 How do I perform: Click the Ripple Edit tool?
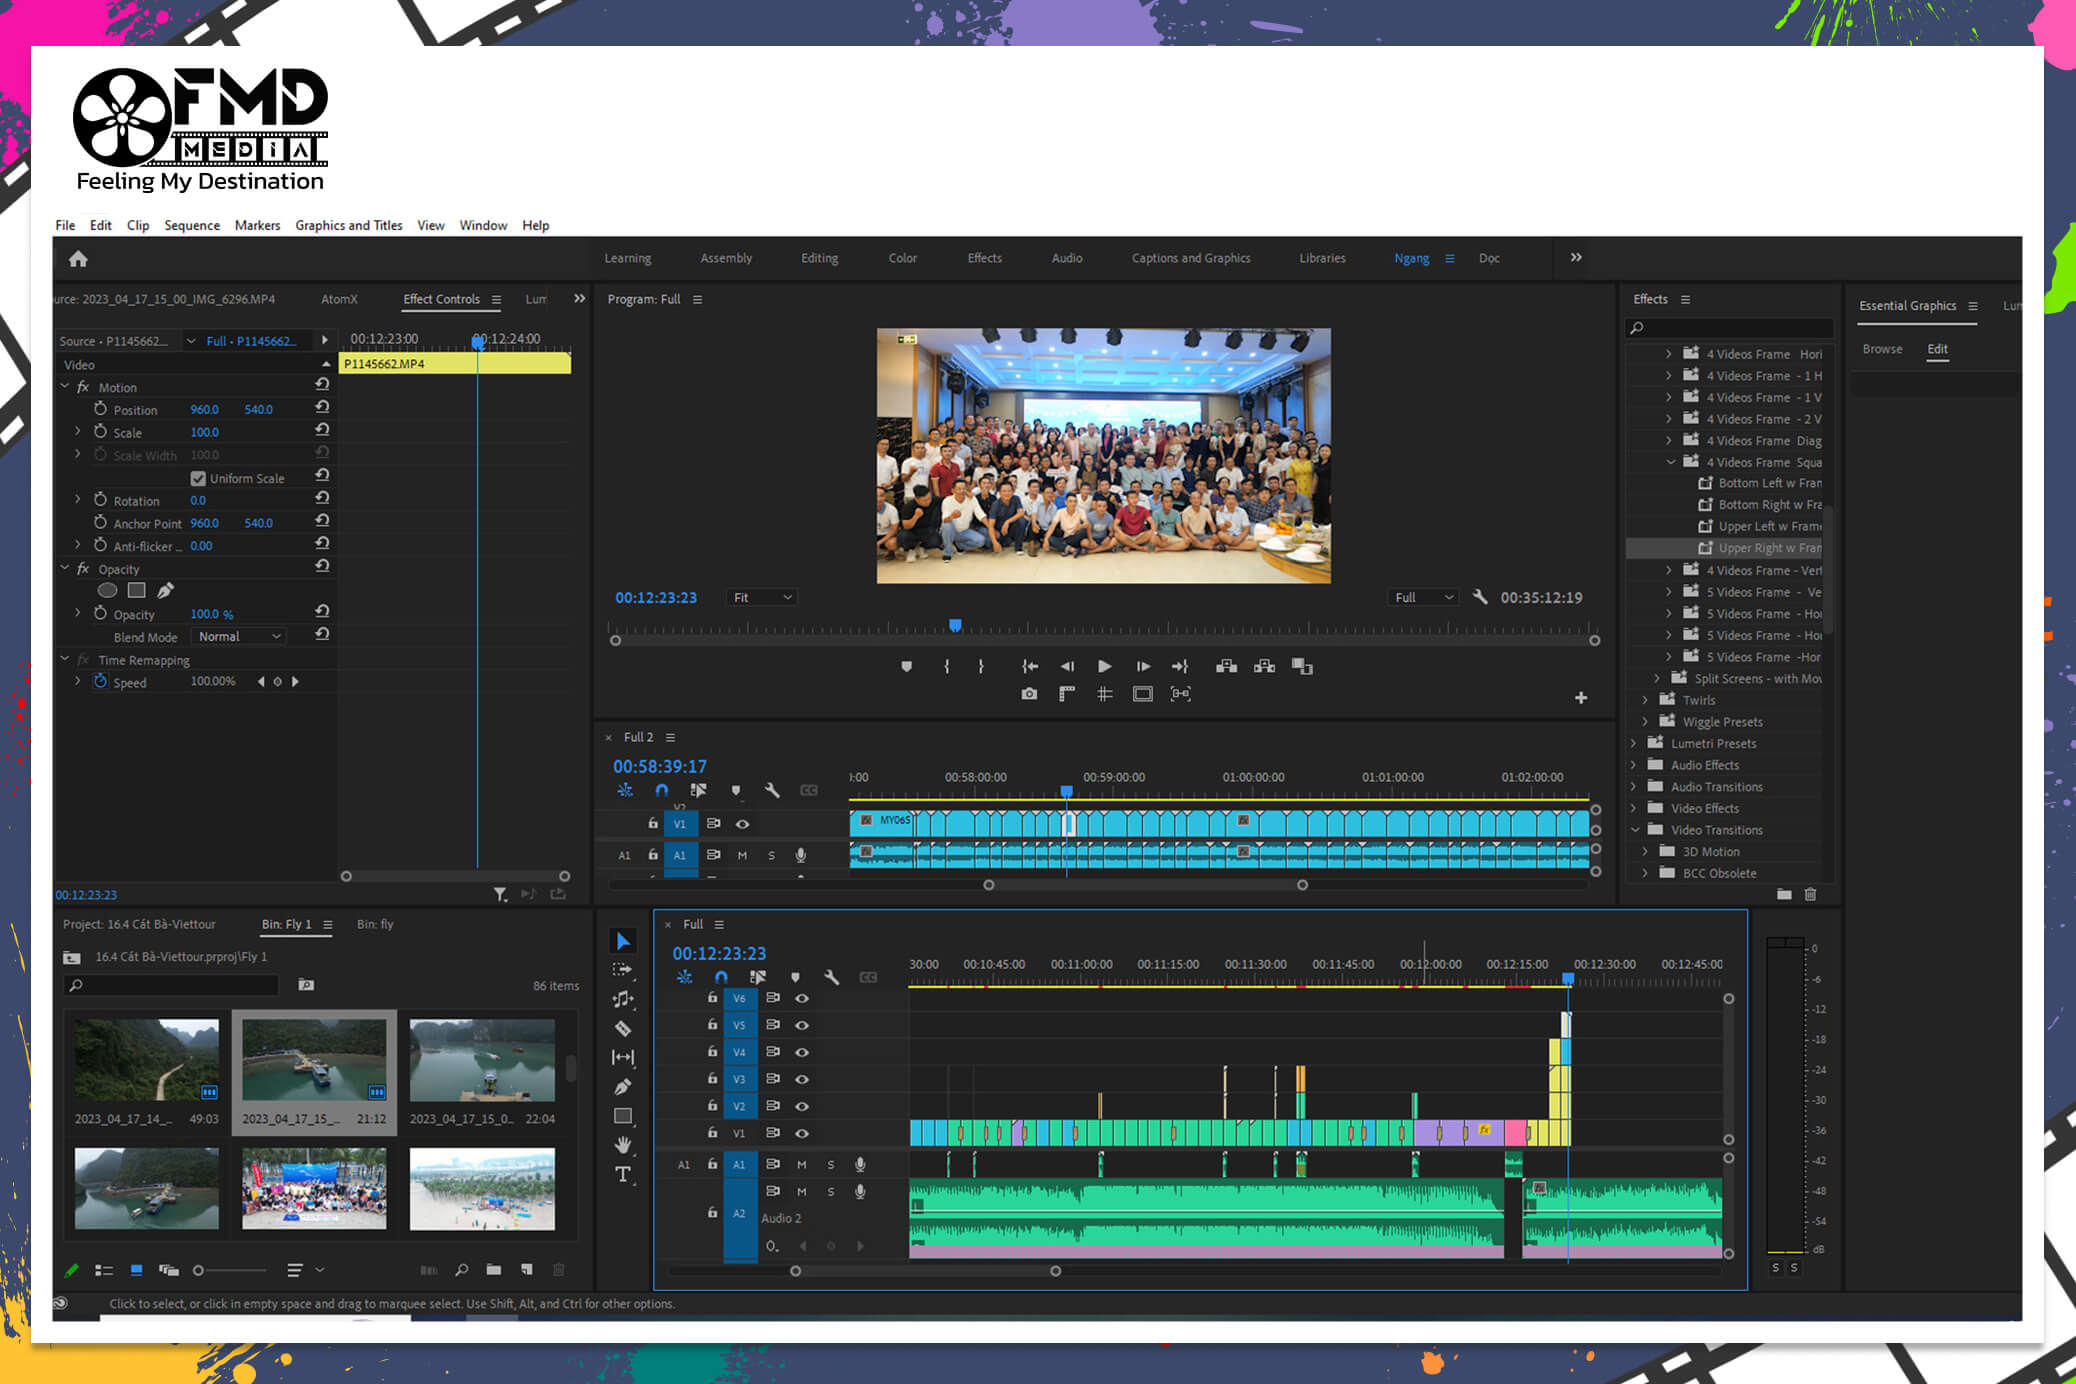coord(622,998)
